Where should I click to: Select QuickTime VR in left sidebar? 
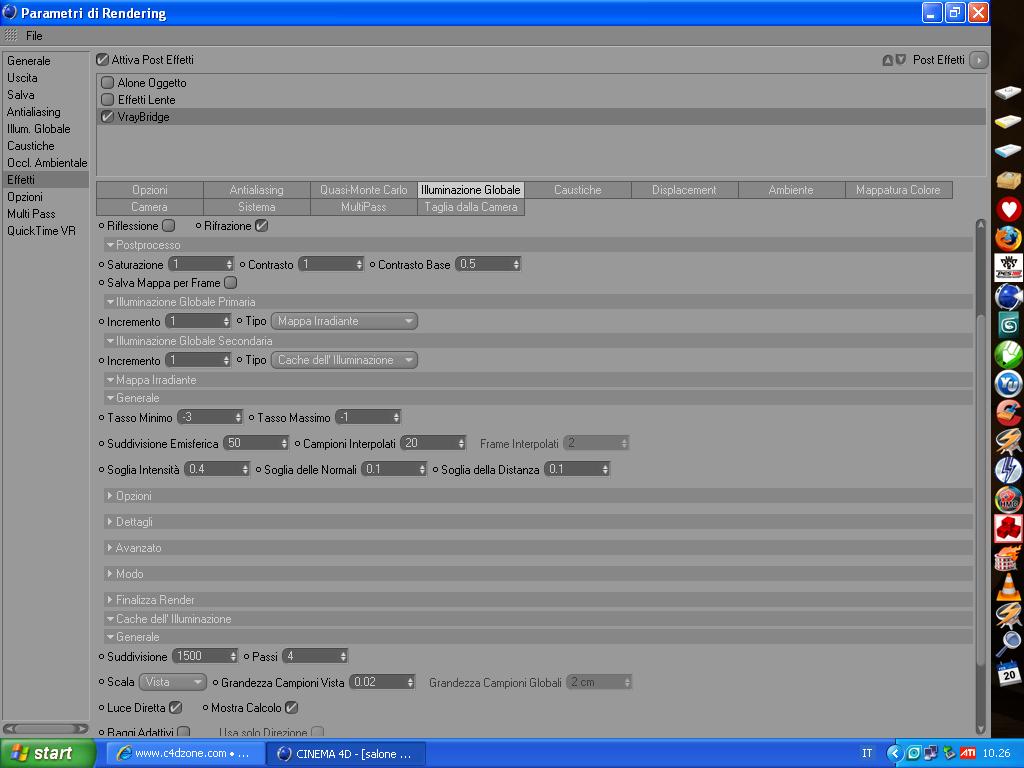pyautogui.click(x=41, y=231)
